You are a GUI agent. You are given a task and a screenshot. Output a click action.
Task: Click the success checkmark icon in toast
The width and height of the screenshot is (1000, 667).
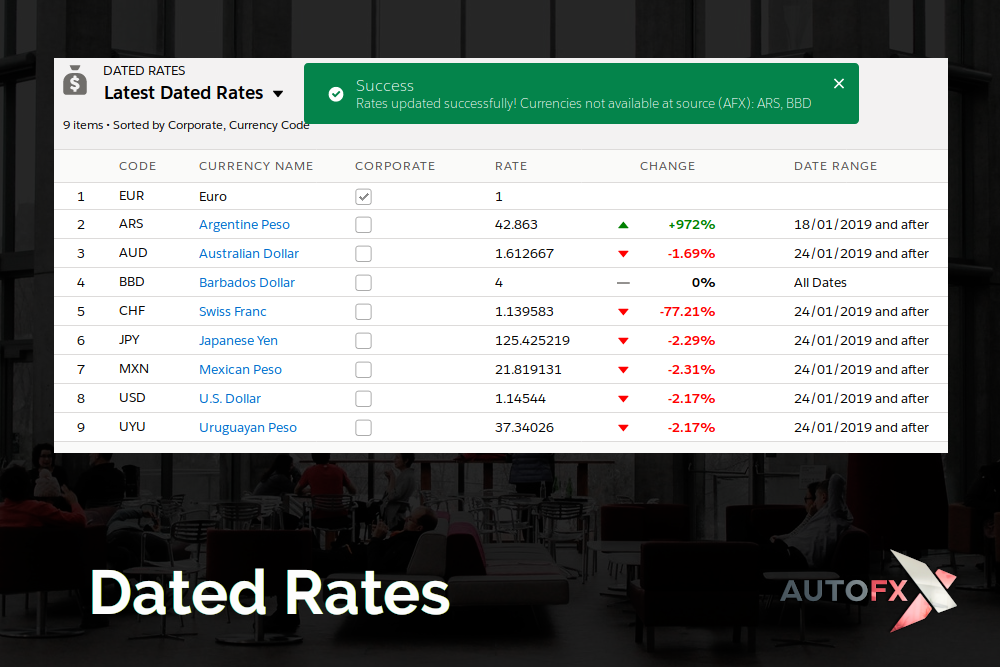(336, 94)
